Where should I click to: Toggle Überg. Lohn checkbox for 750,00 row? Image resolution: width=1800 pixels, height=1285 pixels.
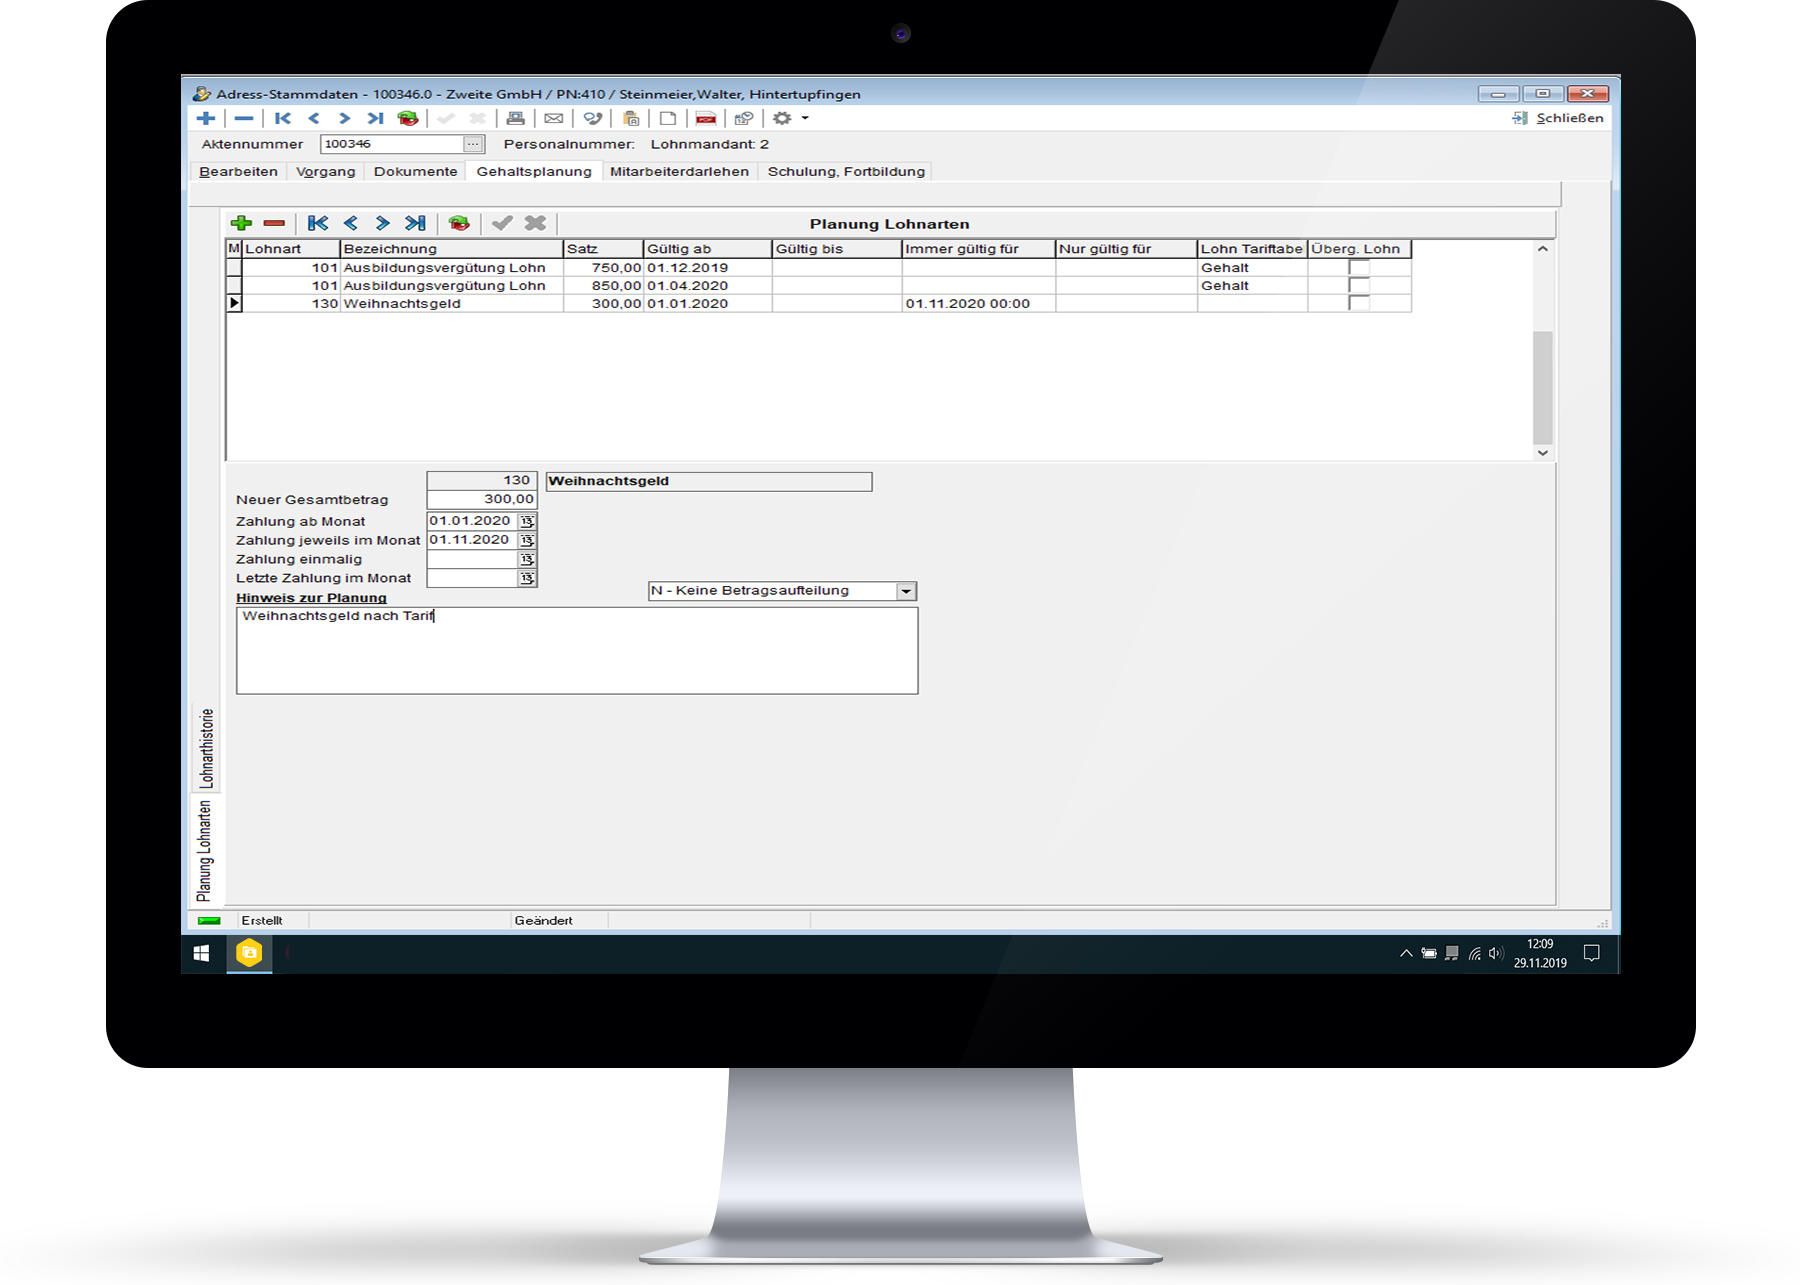tap(1358, 268)
